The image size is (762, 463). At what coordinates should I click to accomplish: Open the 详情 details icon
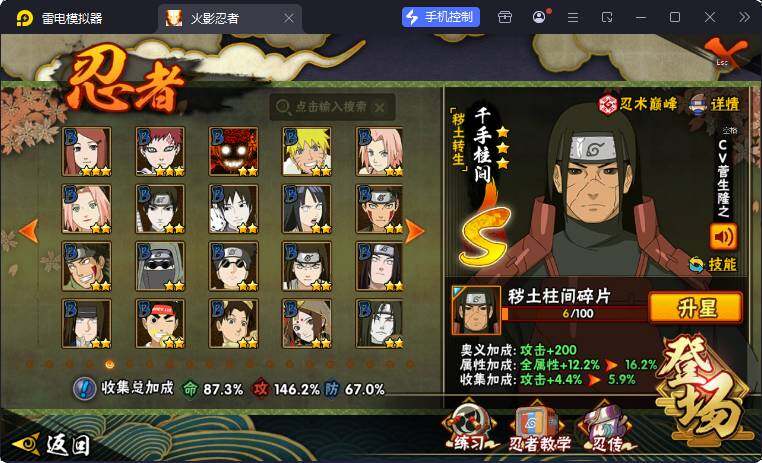tap(715, 103)
